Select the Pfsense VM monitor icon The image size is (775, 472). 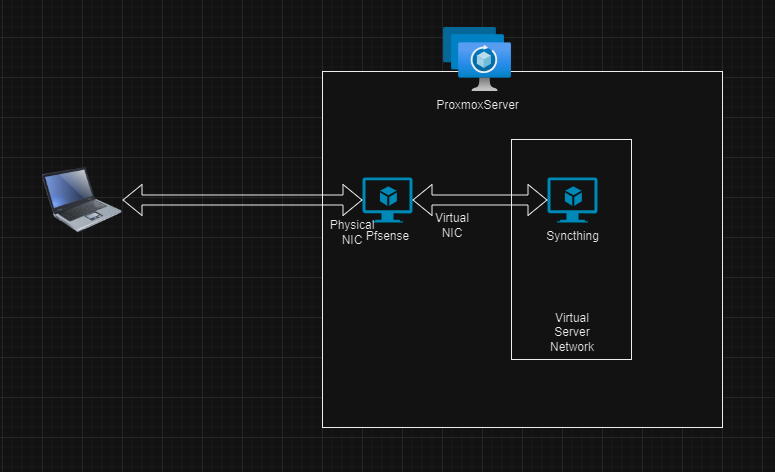tap(388, 200)
